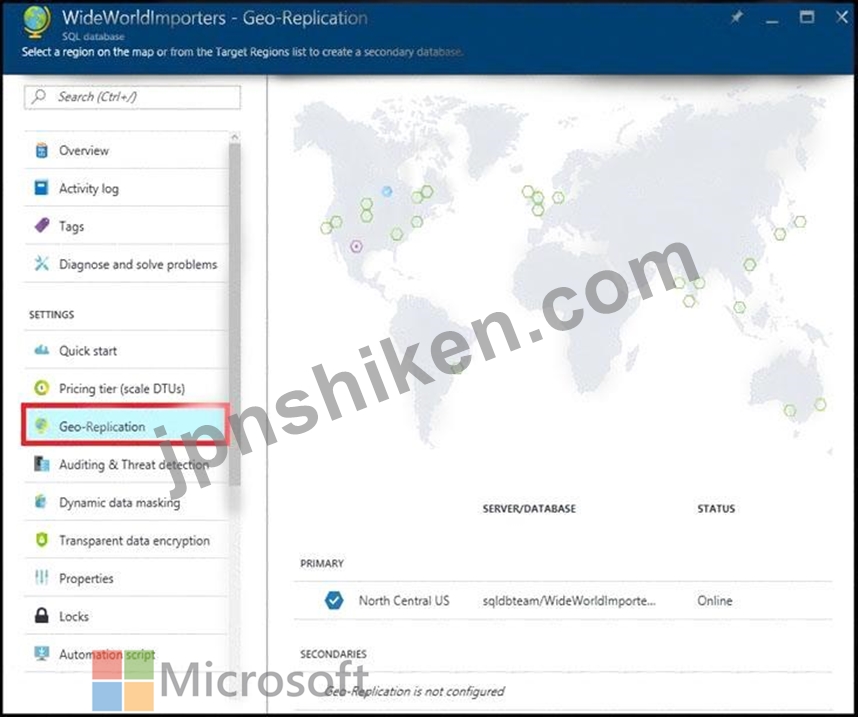Image resolution: width=858 pixels, height=717 pixels.
Task: Click the Quick start icon
Action: 42,350
